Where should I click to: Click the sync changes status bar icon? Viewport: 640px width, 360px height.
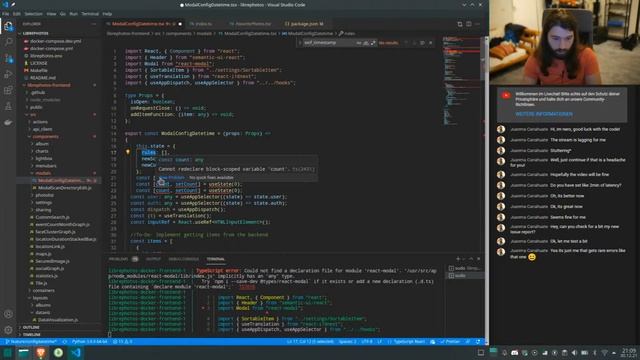tap(64, 342)
